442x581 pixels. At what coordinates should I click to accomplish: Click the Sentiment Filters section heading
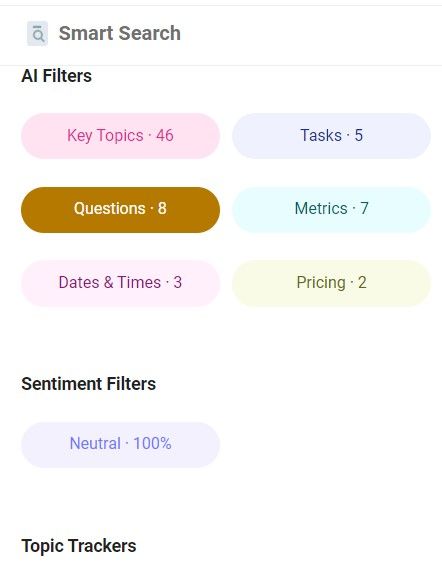[89, 384]
